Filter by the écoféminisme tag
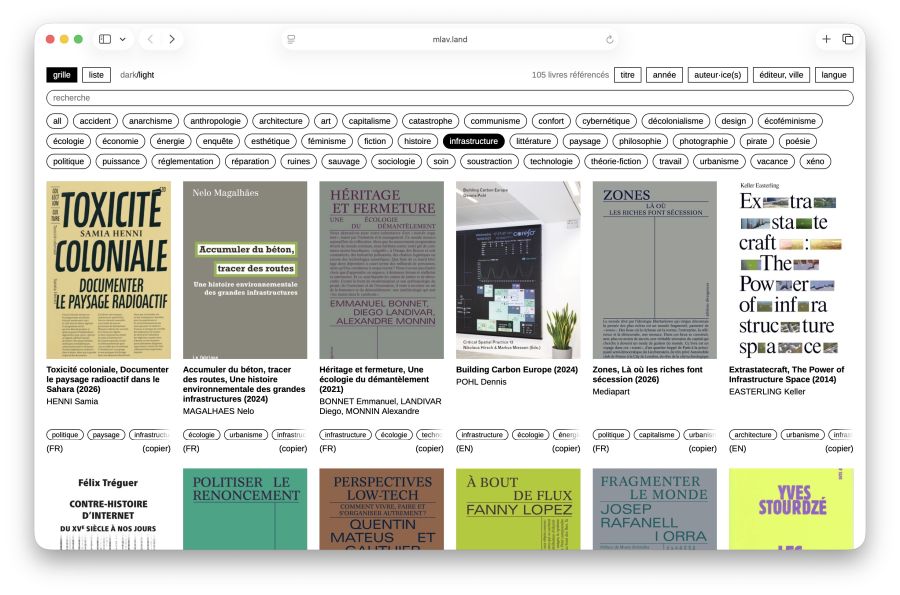 pos(790,121)
